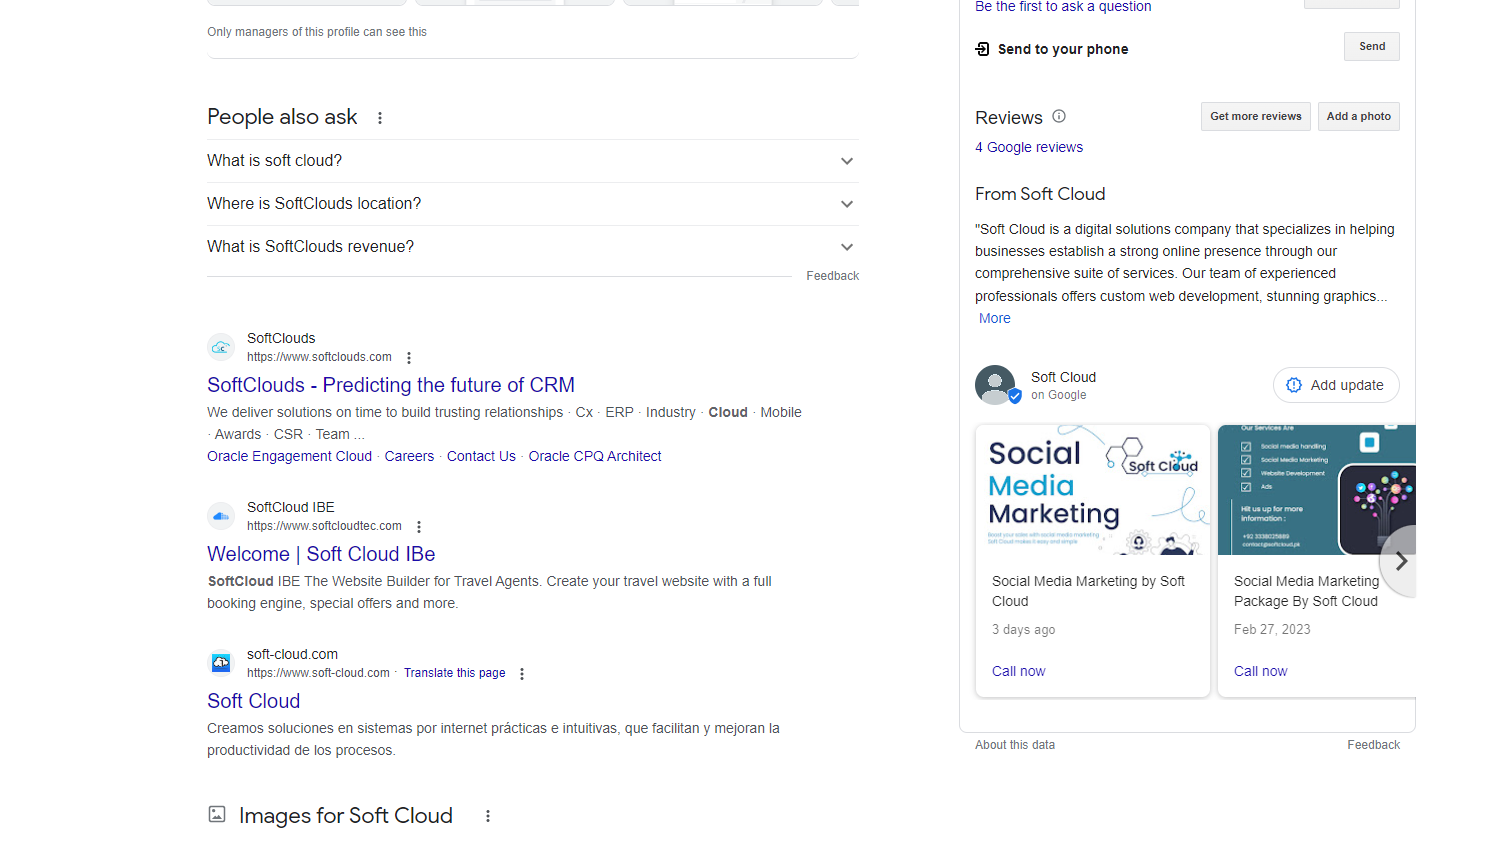Click the 'From Soft Cloud' heading
This screenshot has height=841, width=1497.
(x=1040, y=194)
